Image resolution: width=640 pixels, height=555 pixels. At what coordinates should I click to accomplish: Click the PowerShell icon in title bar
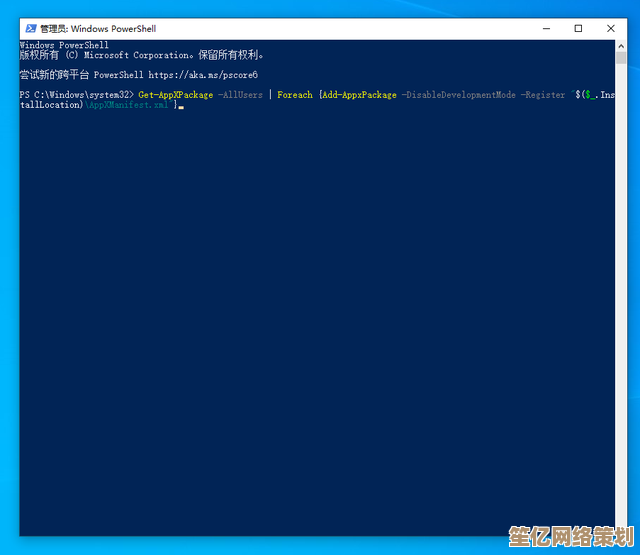pyautogui.click(x=29, y=28)
